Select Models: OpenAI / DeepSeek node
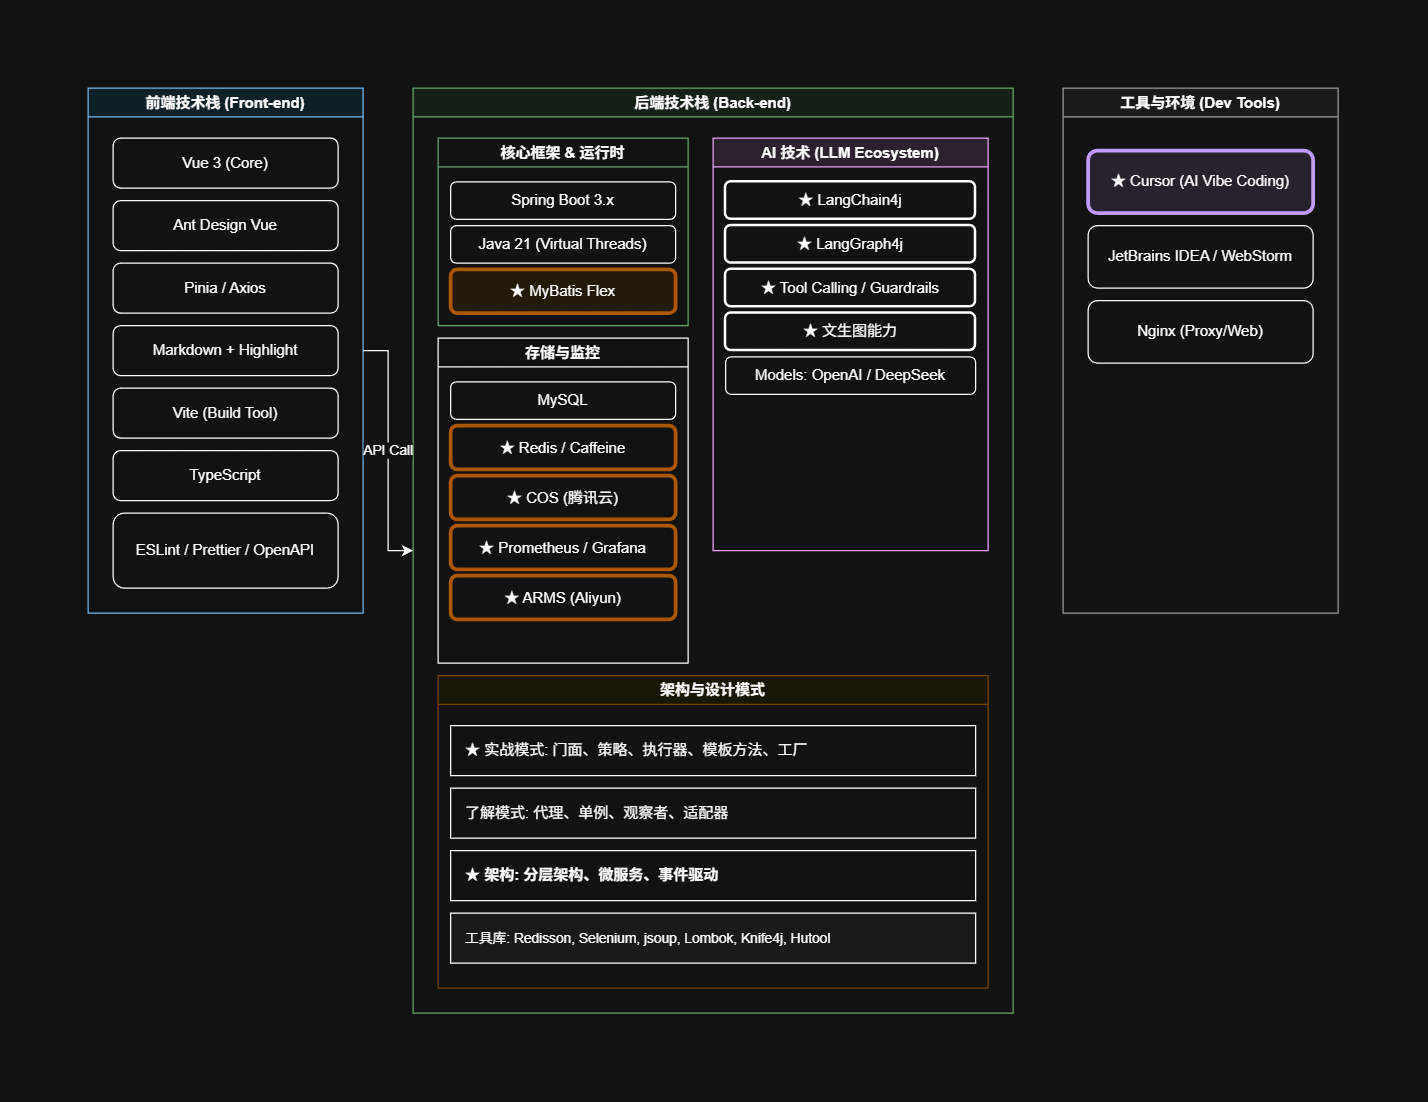Image resolution: width=1428 pixels, height=1102 pixels. 850,375
